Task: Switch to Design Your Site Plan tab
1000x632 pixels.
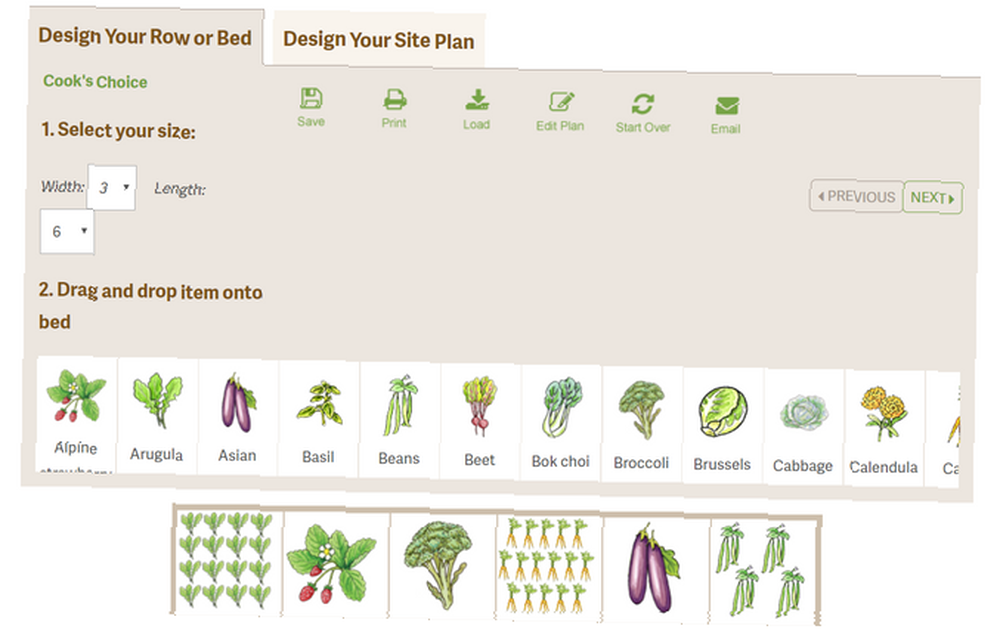Action: [379, 40]
